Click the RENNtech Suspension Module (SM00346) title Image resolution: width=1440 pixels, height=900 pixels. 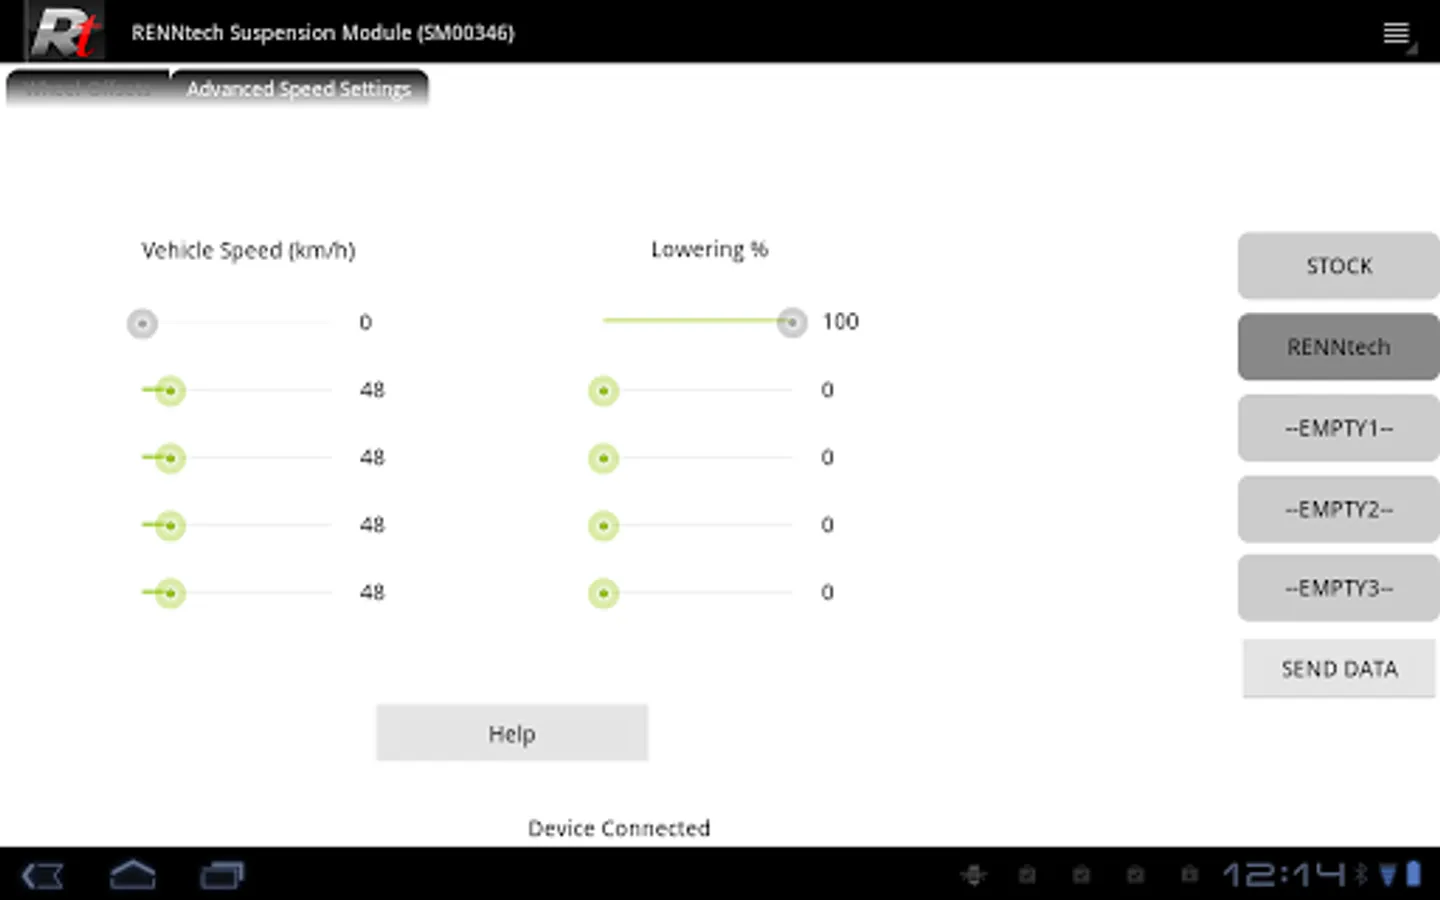[x=322, y=32]
